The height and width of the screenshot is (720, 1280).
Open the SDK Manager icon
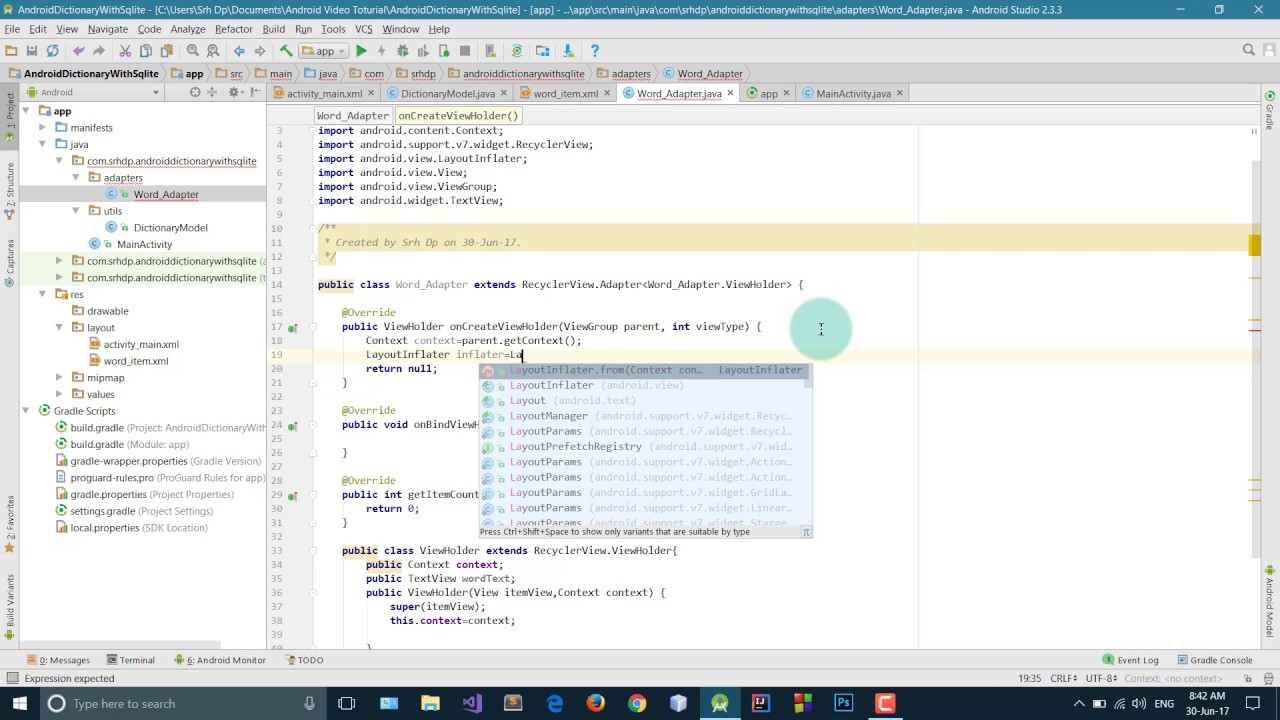(568, 51)
